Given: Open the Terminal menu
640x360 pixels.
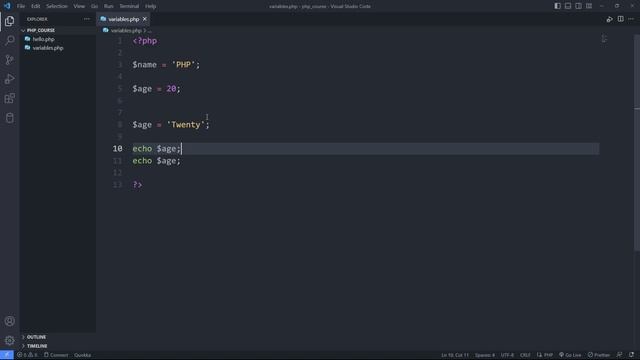Looking at the screenshot, I should point(129,6).
